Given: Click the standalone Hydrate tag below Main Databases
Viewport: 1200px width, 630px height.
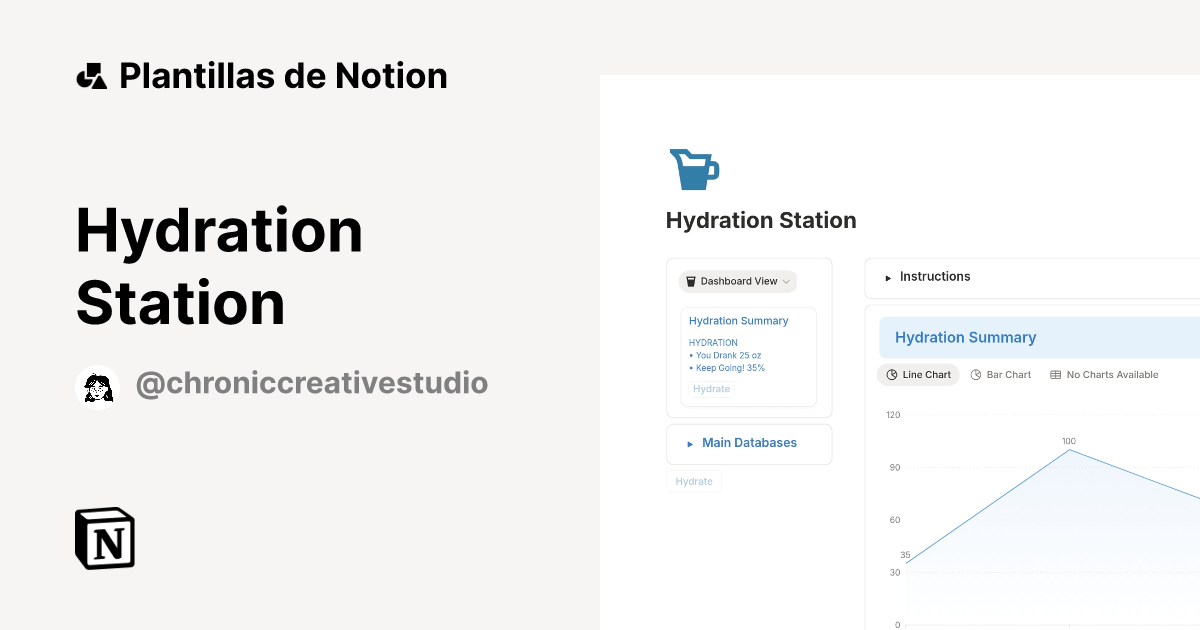Looking at the screenshot, I should coord(694,481).
